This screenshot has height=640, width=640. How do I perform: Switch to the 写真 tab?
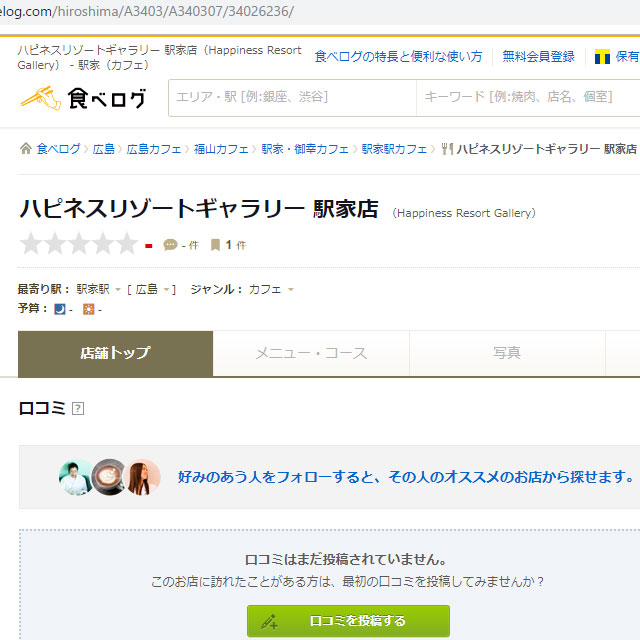[x=507, y=353]
